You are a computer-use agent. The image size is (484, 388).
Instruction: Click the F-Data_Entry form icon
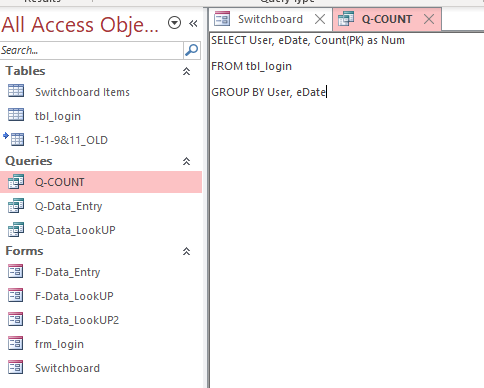pos(16,272)
